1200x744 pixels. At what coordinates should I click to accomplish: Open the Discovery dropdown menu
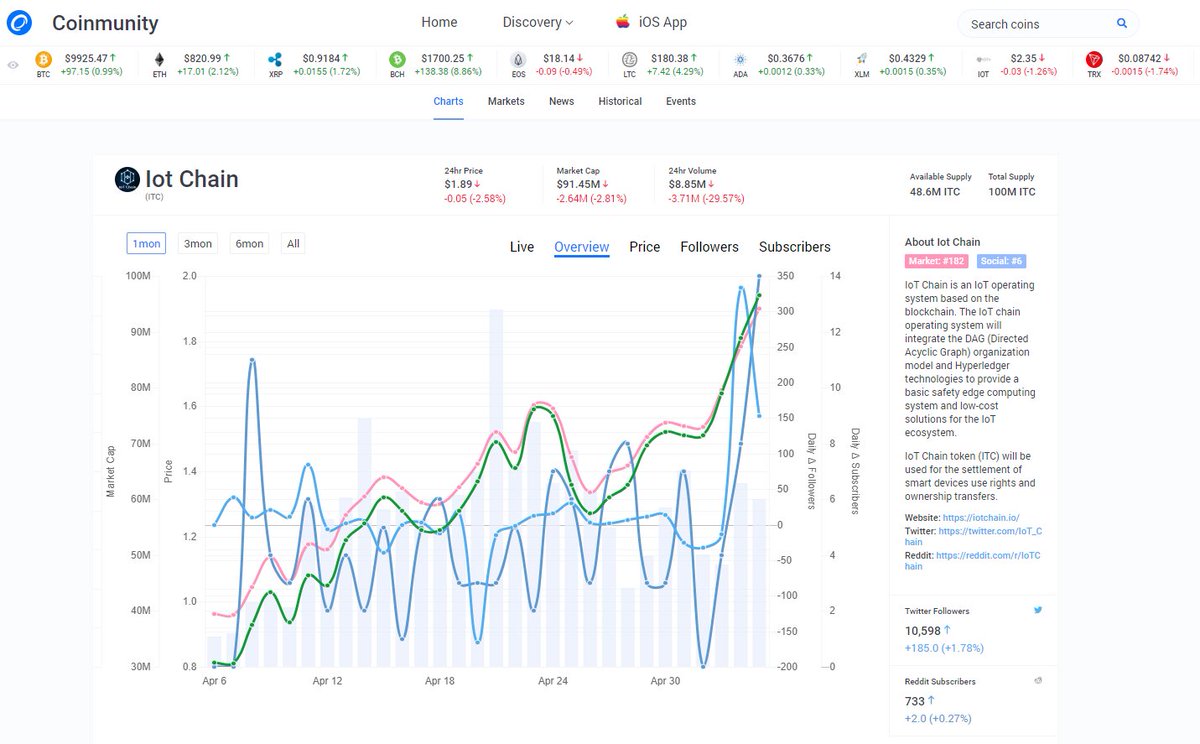tap(538, 22)
